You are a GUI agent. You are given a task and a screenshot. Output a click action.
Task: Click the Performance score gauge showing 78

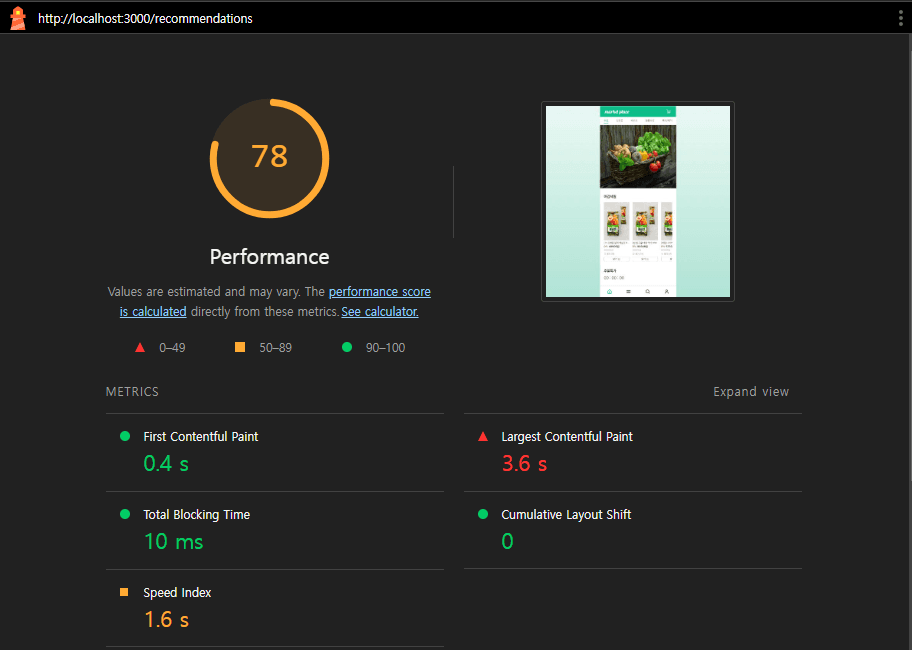click(x=269, y=157)
